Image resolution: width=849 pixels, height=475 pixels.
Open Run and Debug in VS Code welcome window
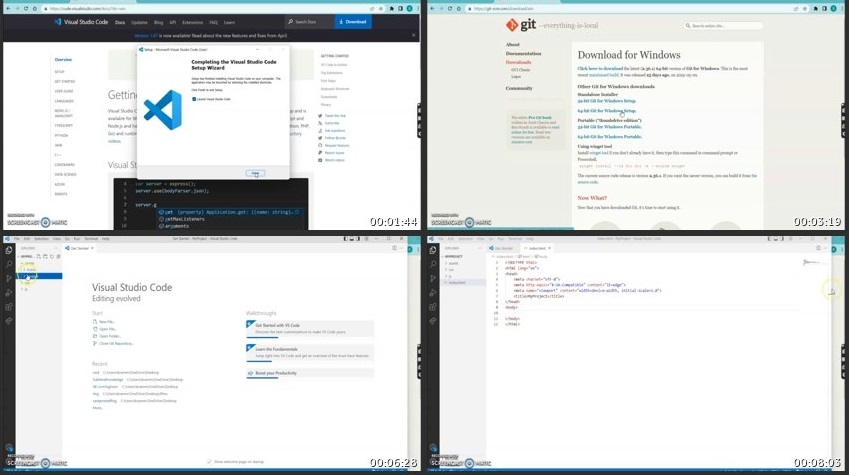click(9, 293)
